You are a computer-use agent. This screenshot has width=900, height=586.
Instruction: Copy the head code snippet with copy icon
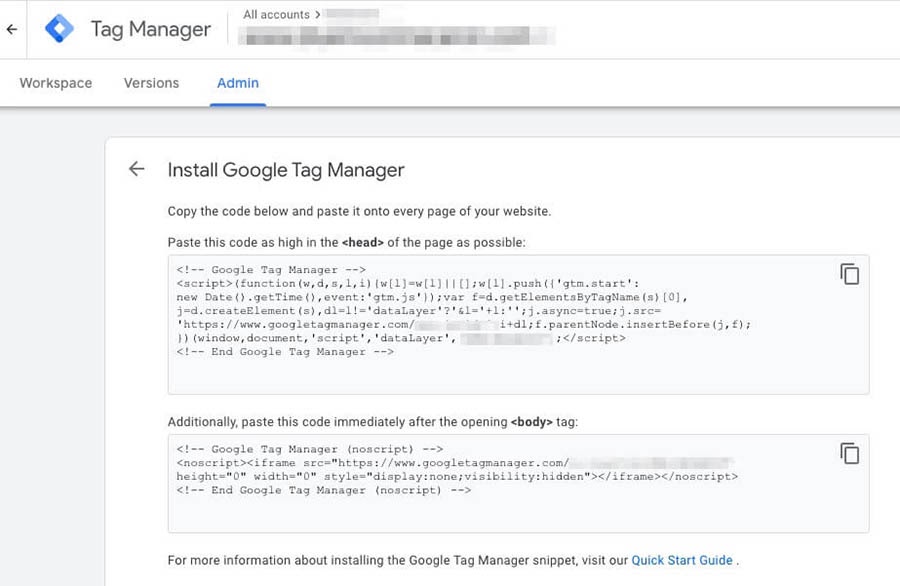tap(849, 274)
